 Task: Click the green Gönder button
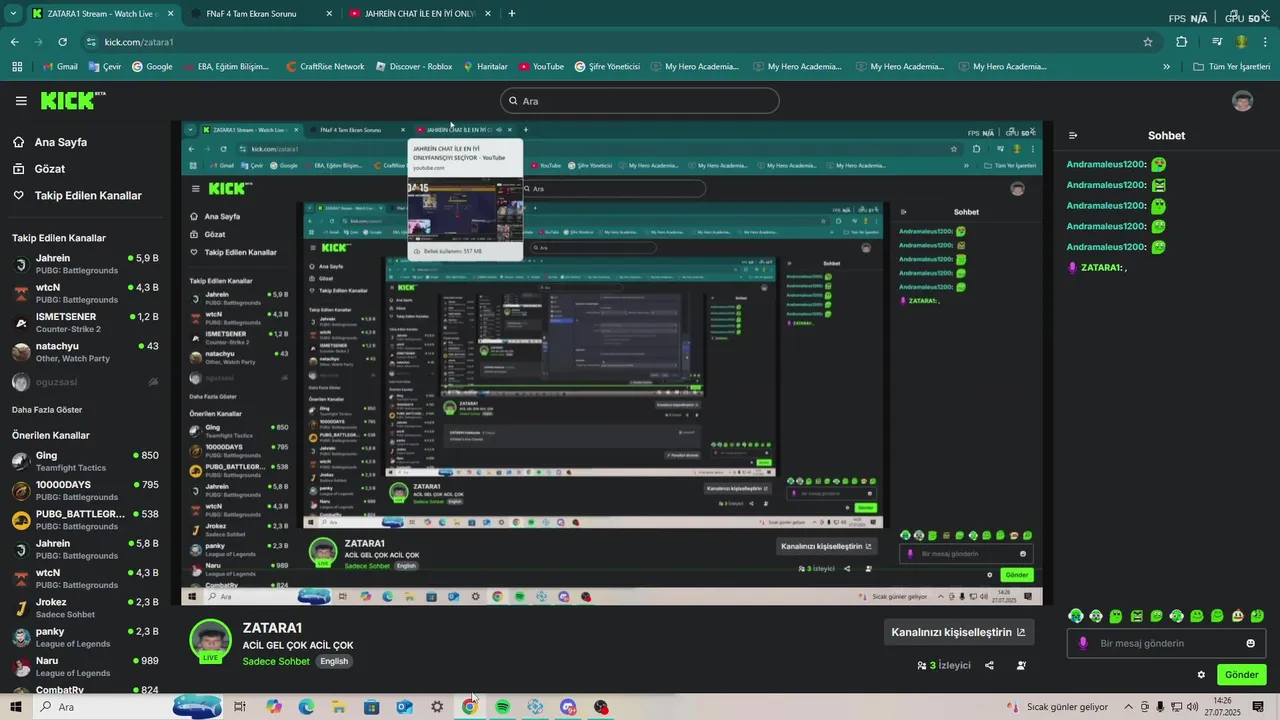(1241, 675)
